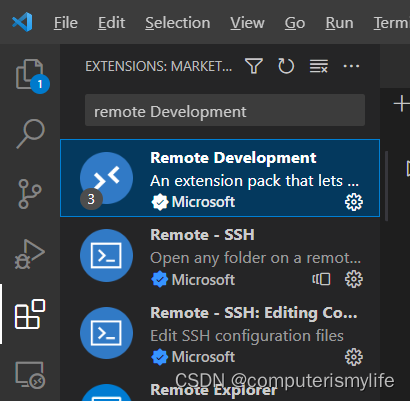Screen dimensions: 410x401
Task: Clear extensions search results
Action: [319, 66]
